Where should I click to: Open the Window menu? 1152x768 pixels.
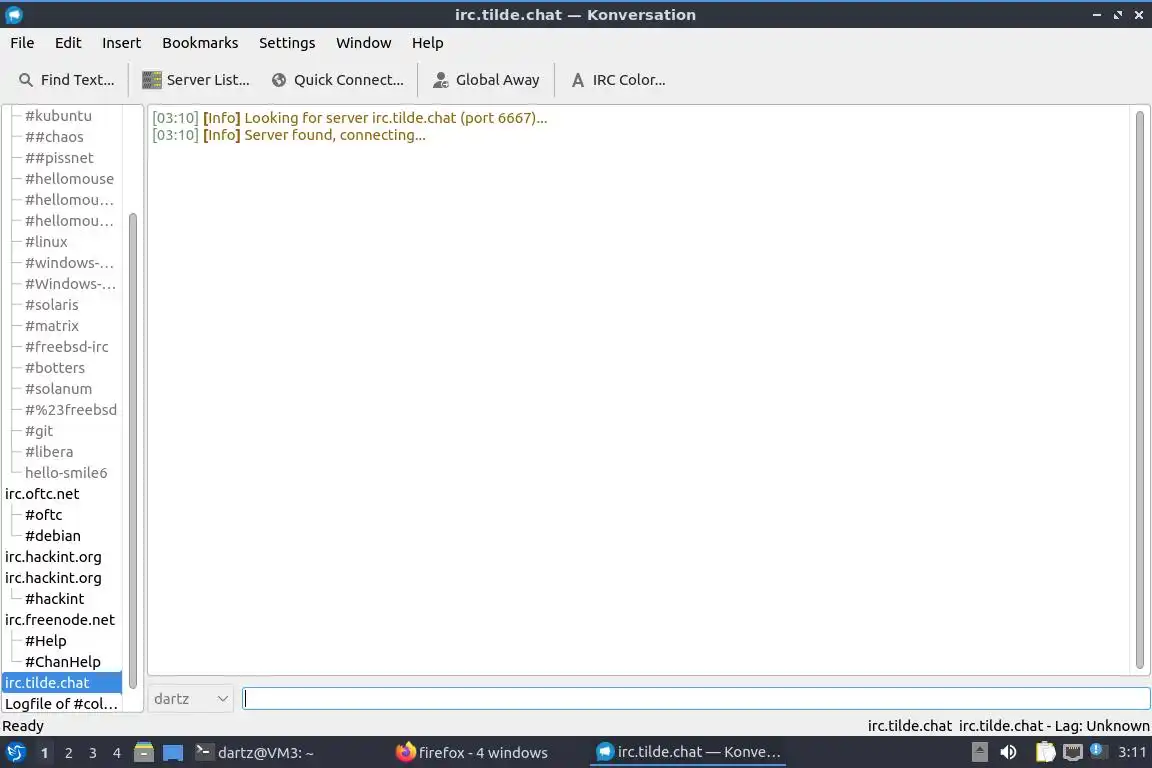pos(364,43)
